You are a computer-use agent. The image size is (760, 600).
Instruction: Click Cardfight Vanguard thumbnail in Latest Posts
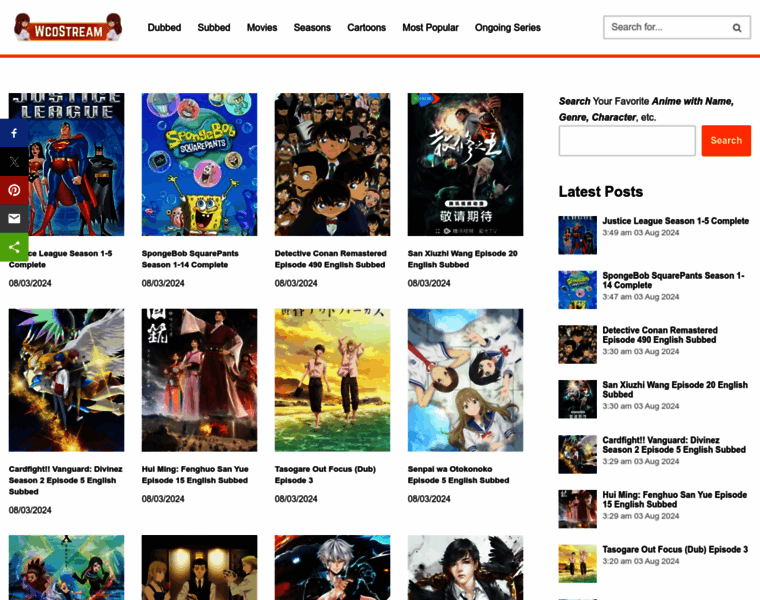[577, 454]
